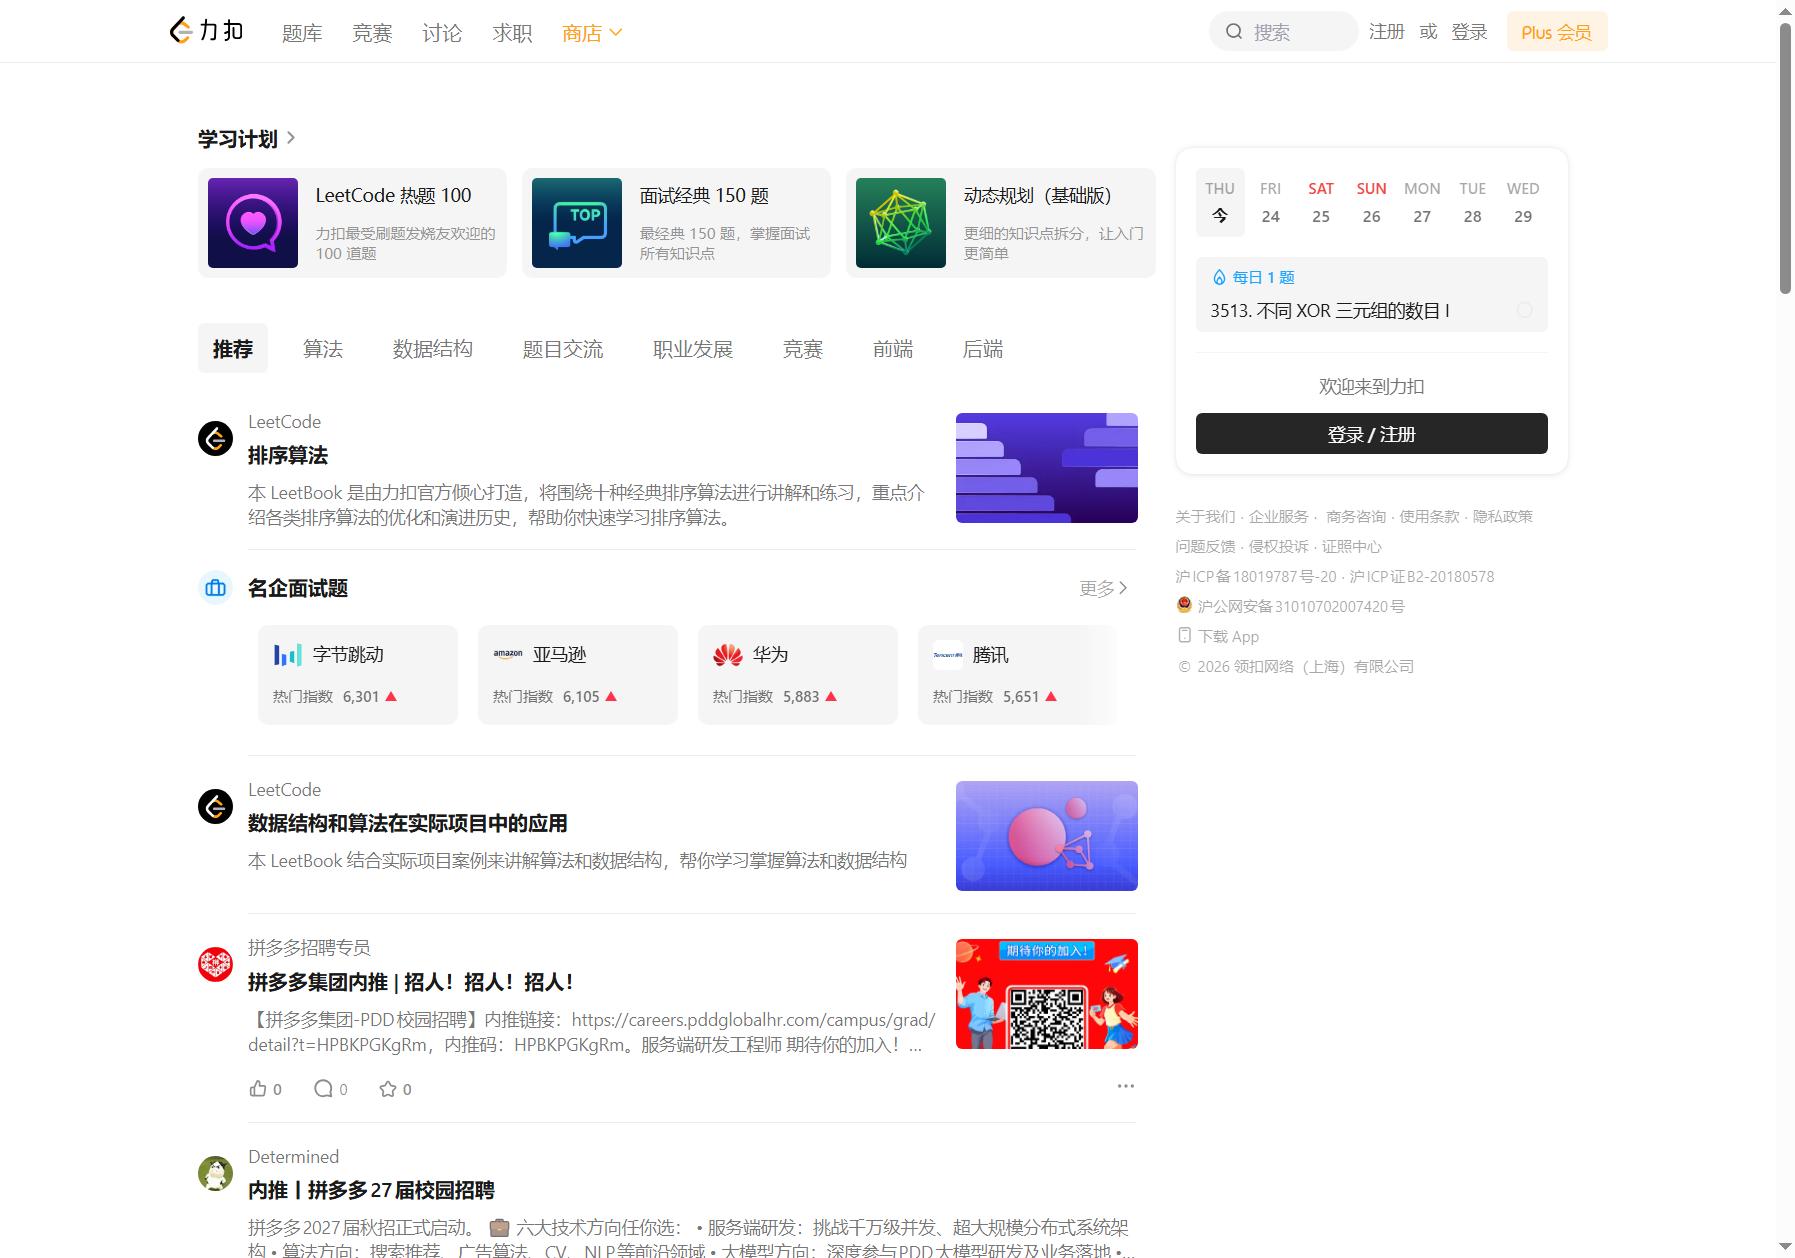
Task: Toggle daily problem 3513 completion circle
Action: pos(1524,310)
